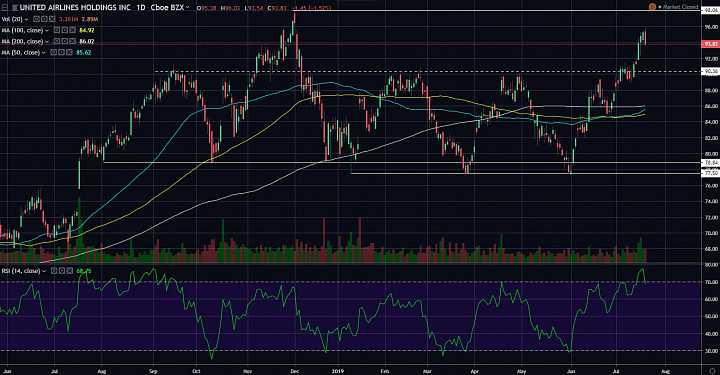Toggle visibility of the RSI (14, close) pane
The image size is (720, 375).
(54, 271)
